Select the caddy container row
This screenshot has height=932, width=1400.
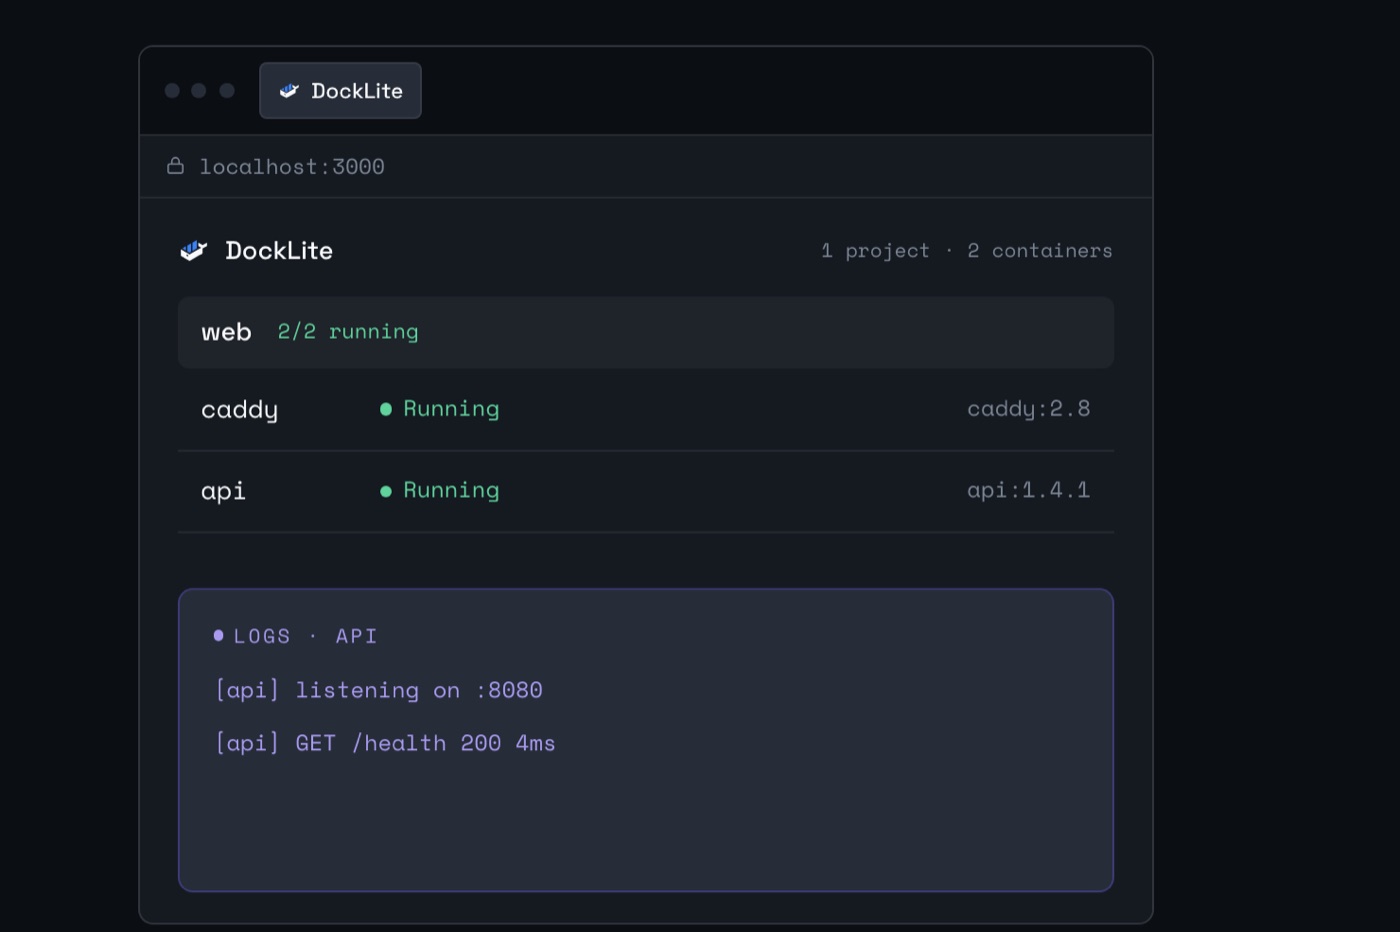pyautogui.click(x=646, y=410)
